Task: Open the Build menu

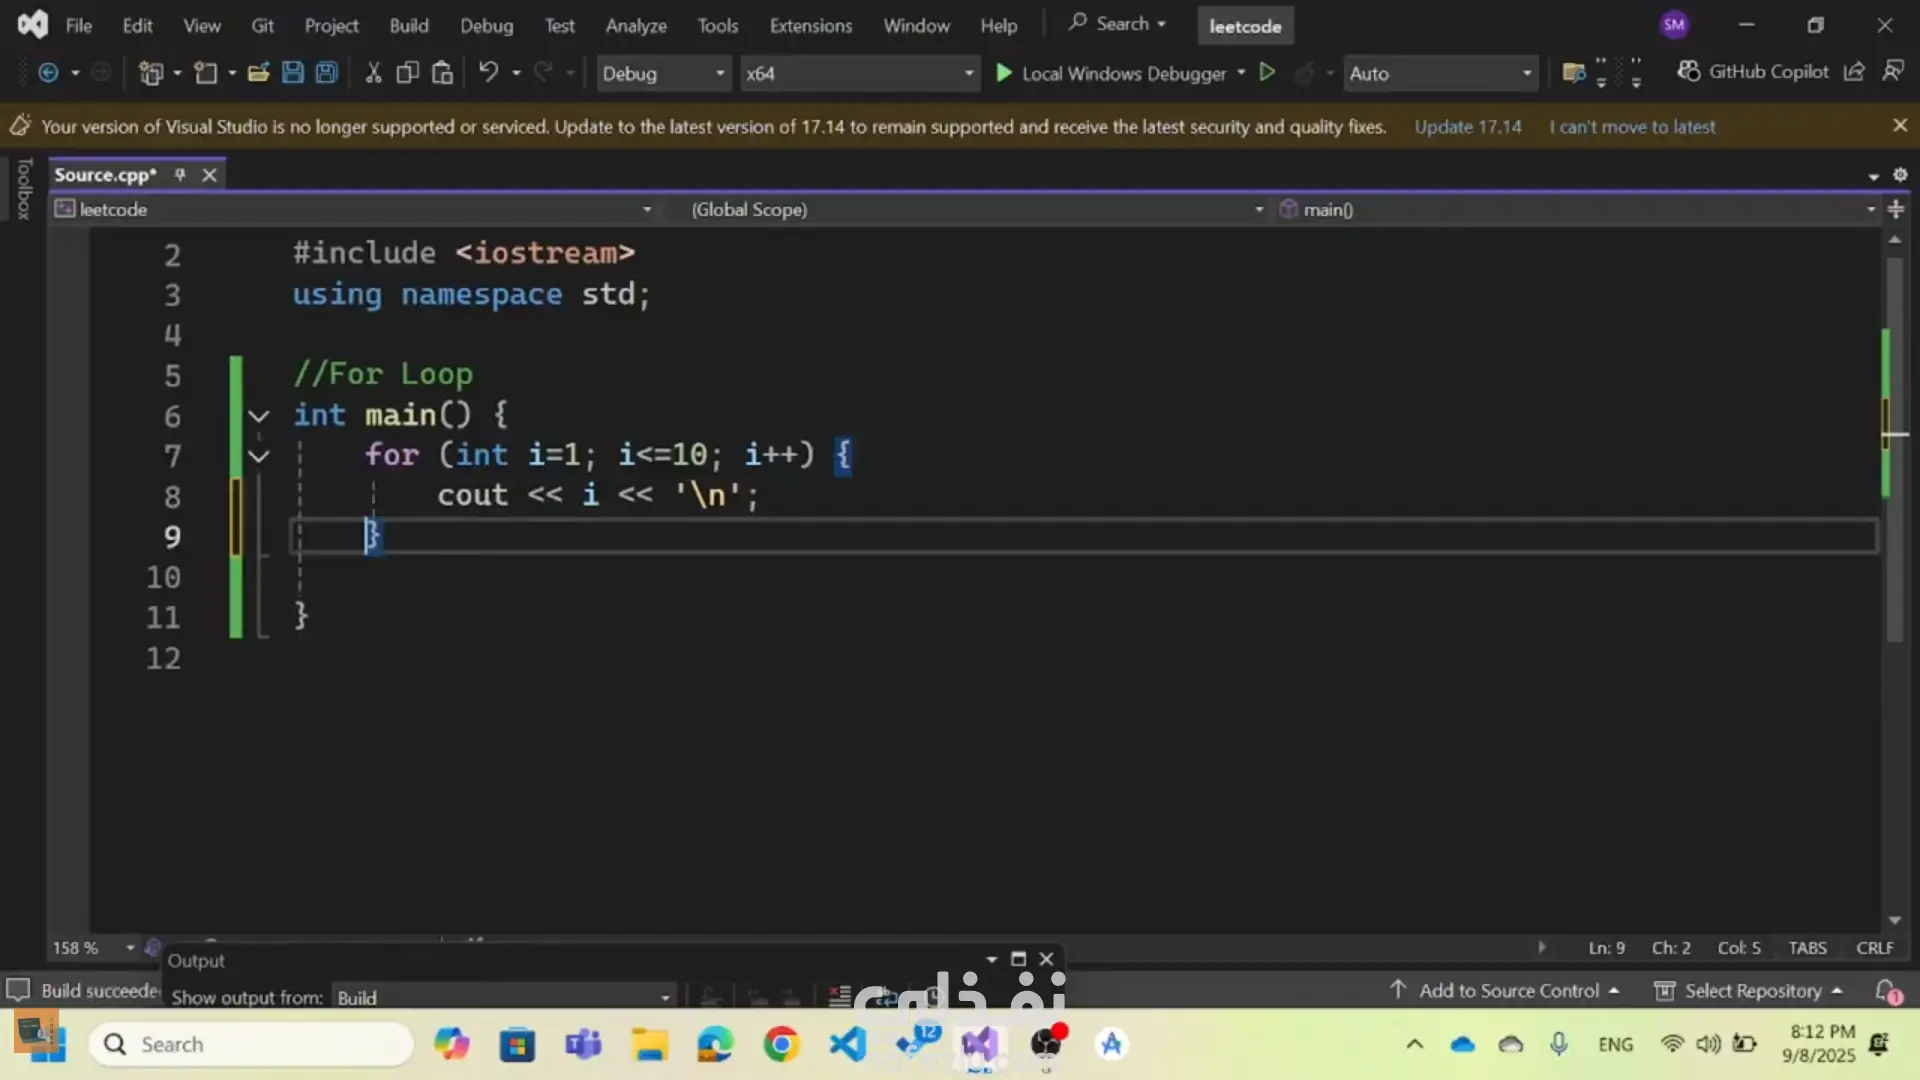Action: point(408,26)
